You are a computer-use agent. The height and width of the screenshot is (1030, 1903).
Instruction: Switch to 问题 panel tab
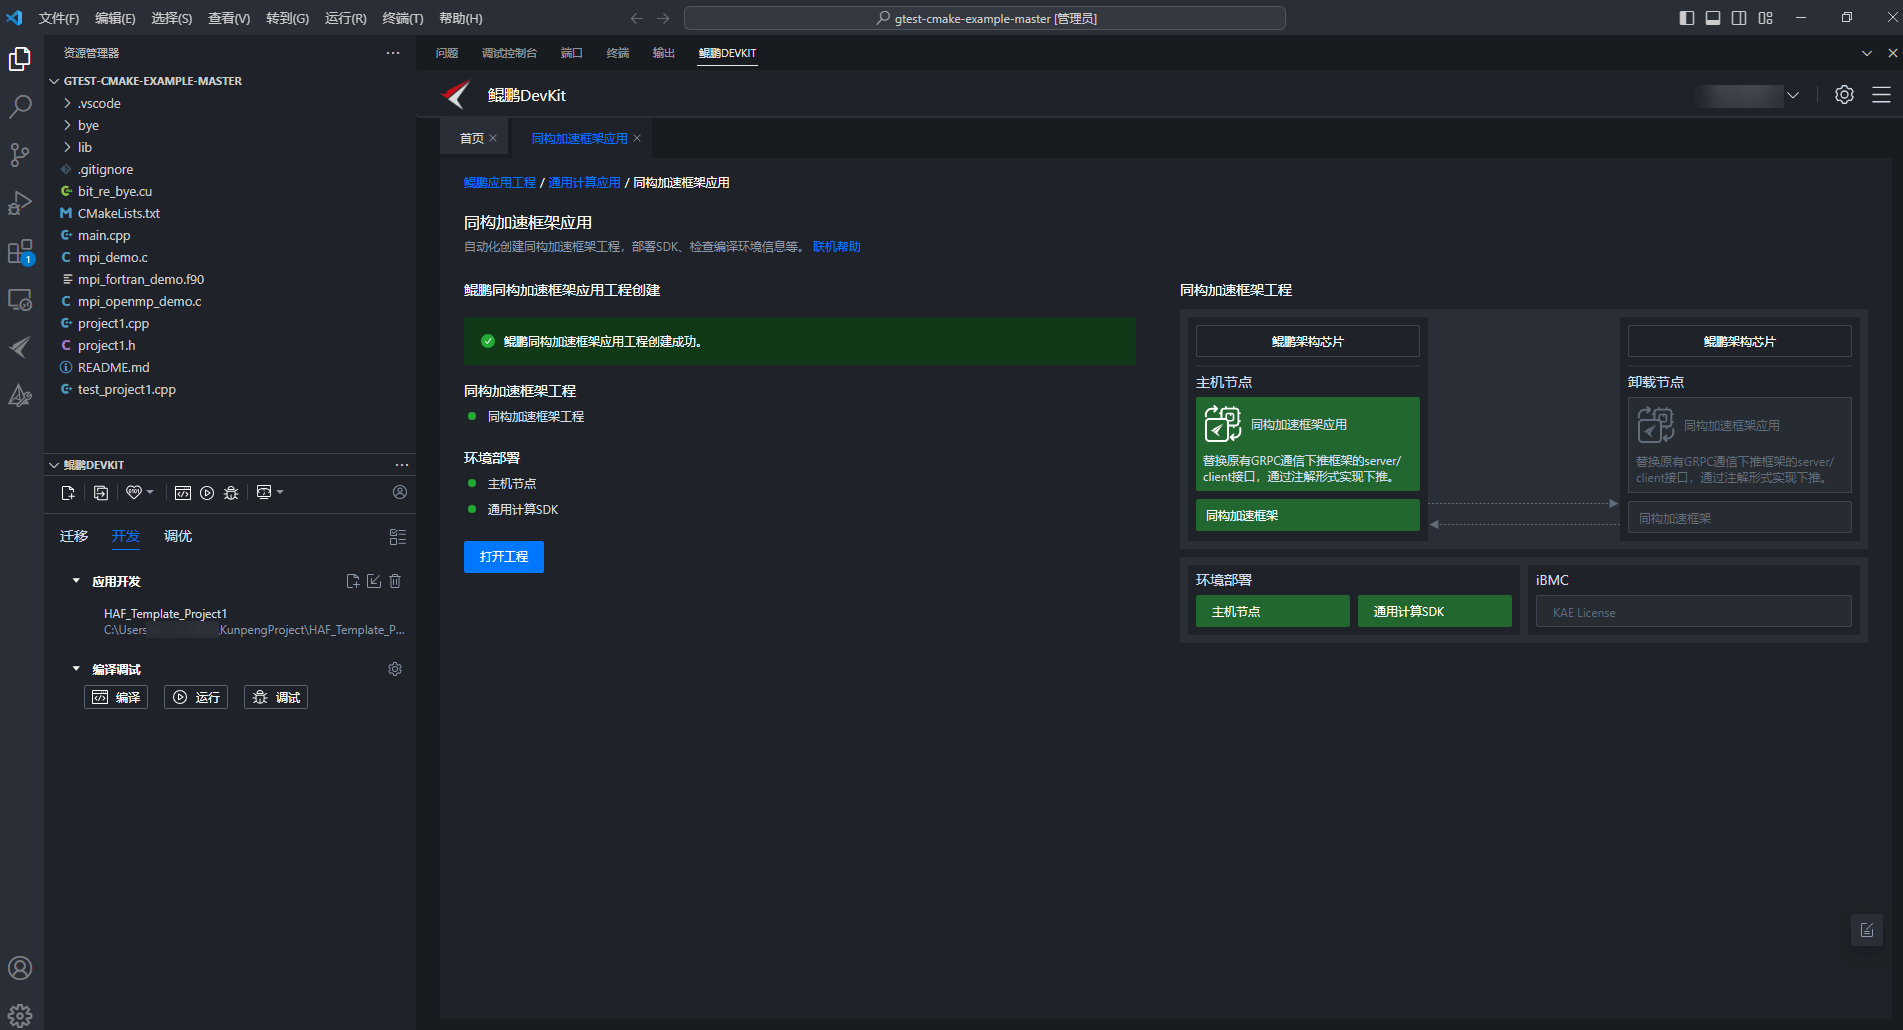[x=447, y=53]
